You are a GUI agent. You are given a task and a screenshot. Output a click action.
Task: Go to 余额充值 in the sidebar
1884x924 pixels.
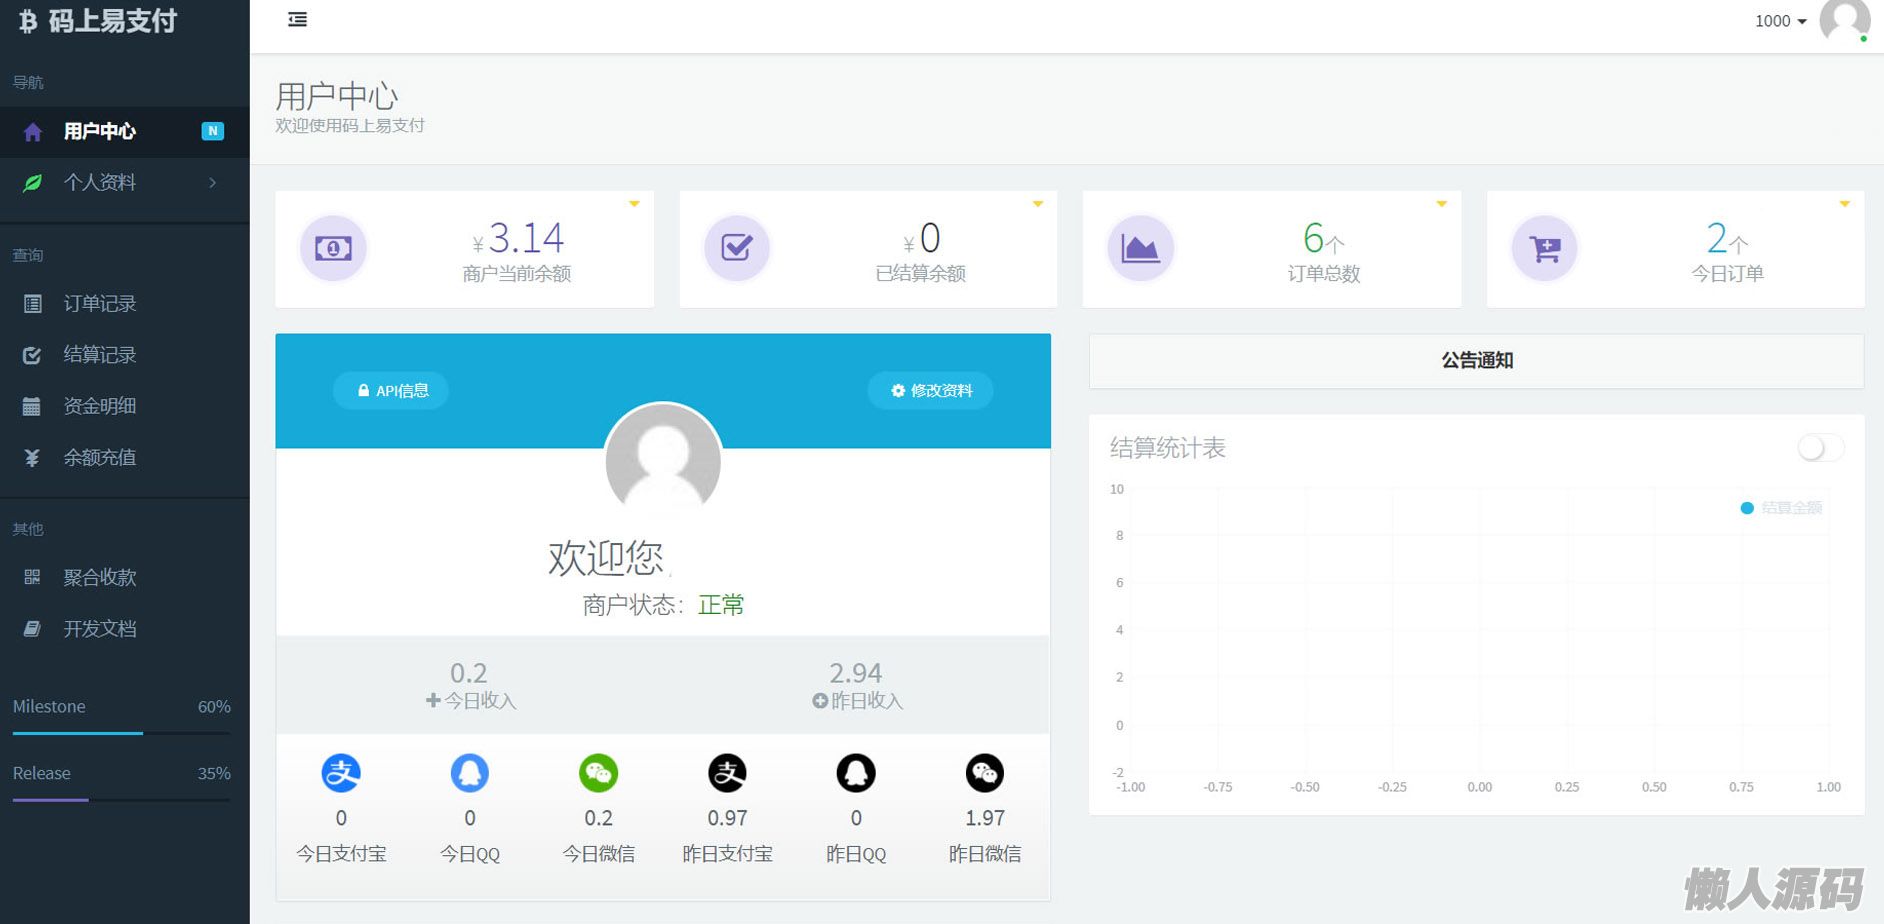coord(100,457)
